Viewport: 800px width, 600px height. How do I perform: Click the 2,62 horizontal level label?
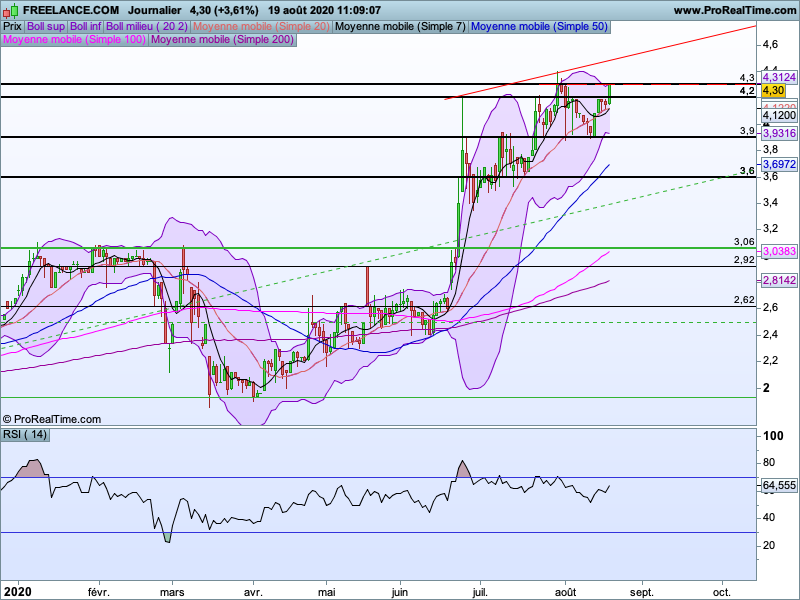(x=744, y=300)
